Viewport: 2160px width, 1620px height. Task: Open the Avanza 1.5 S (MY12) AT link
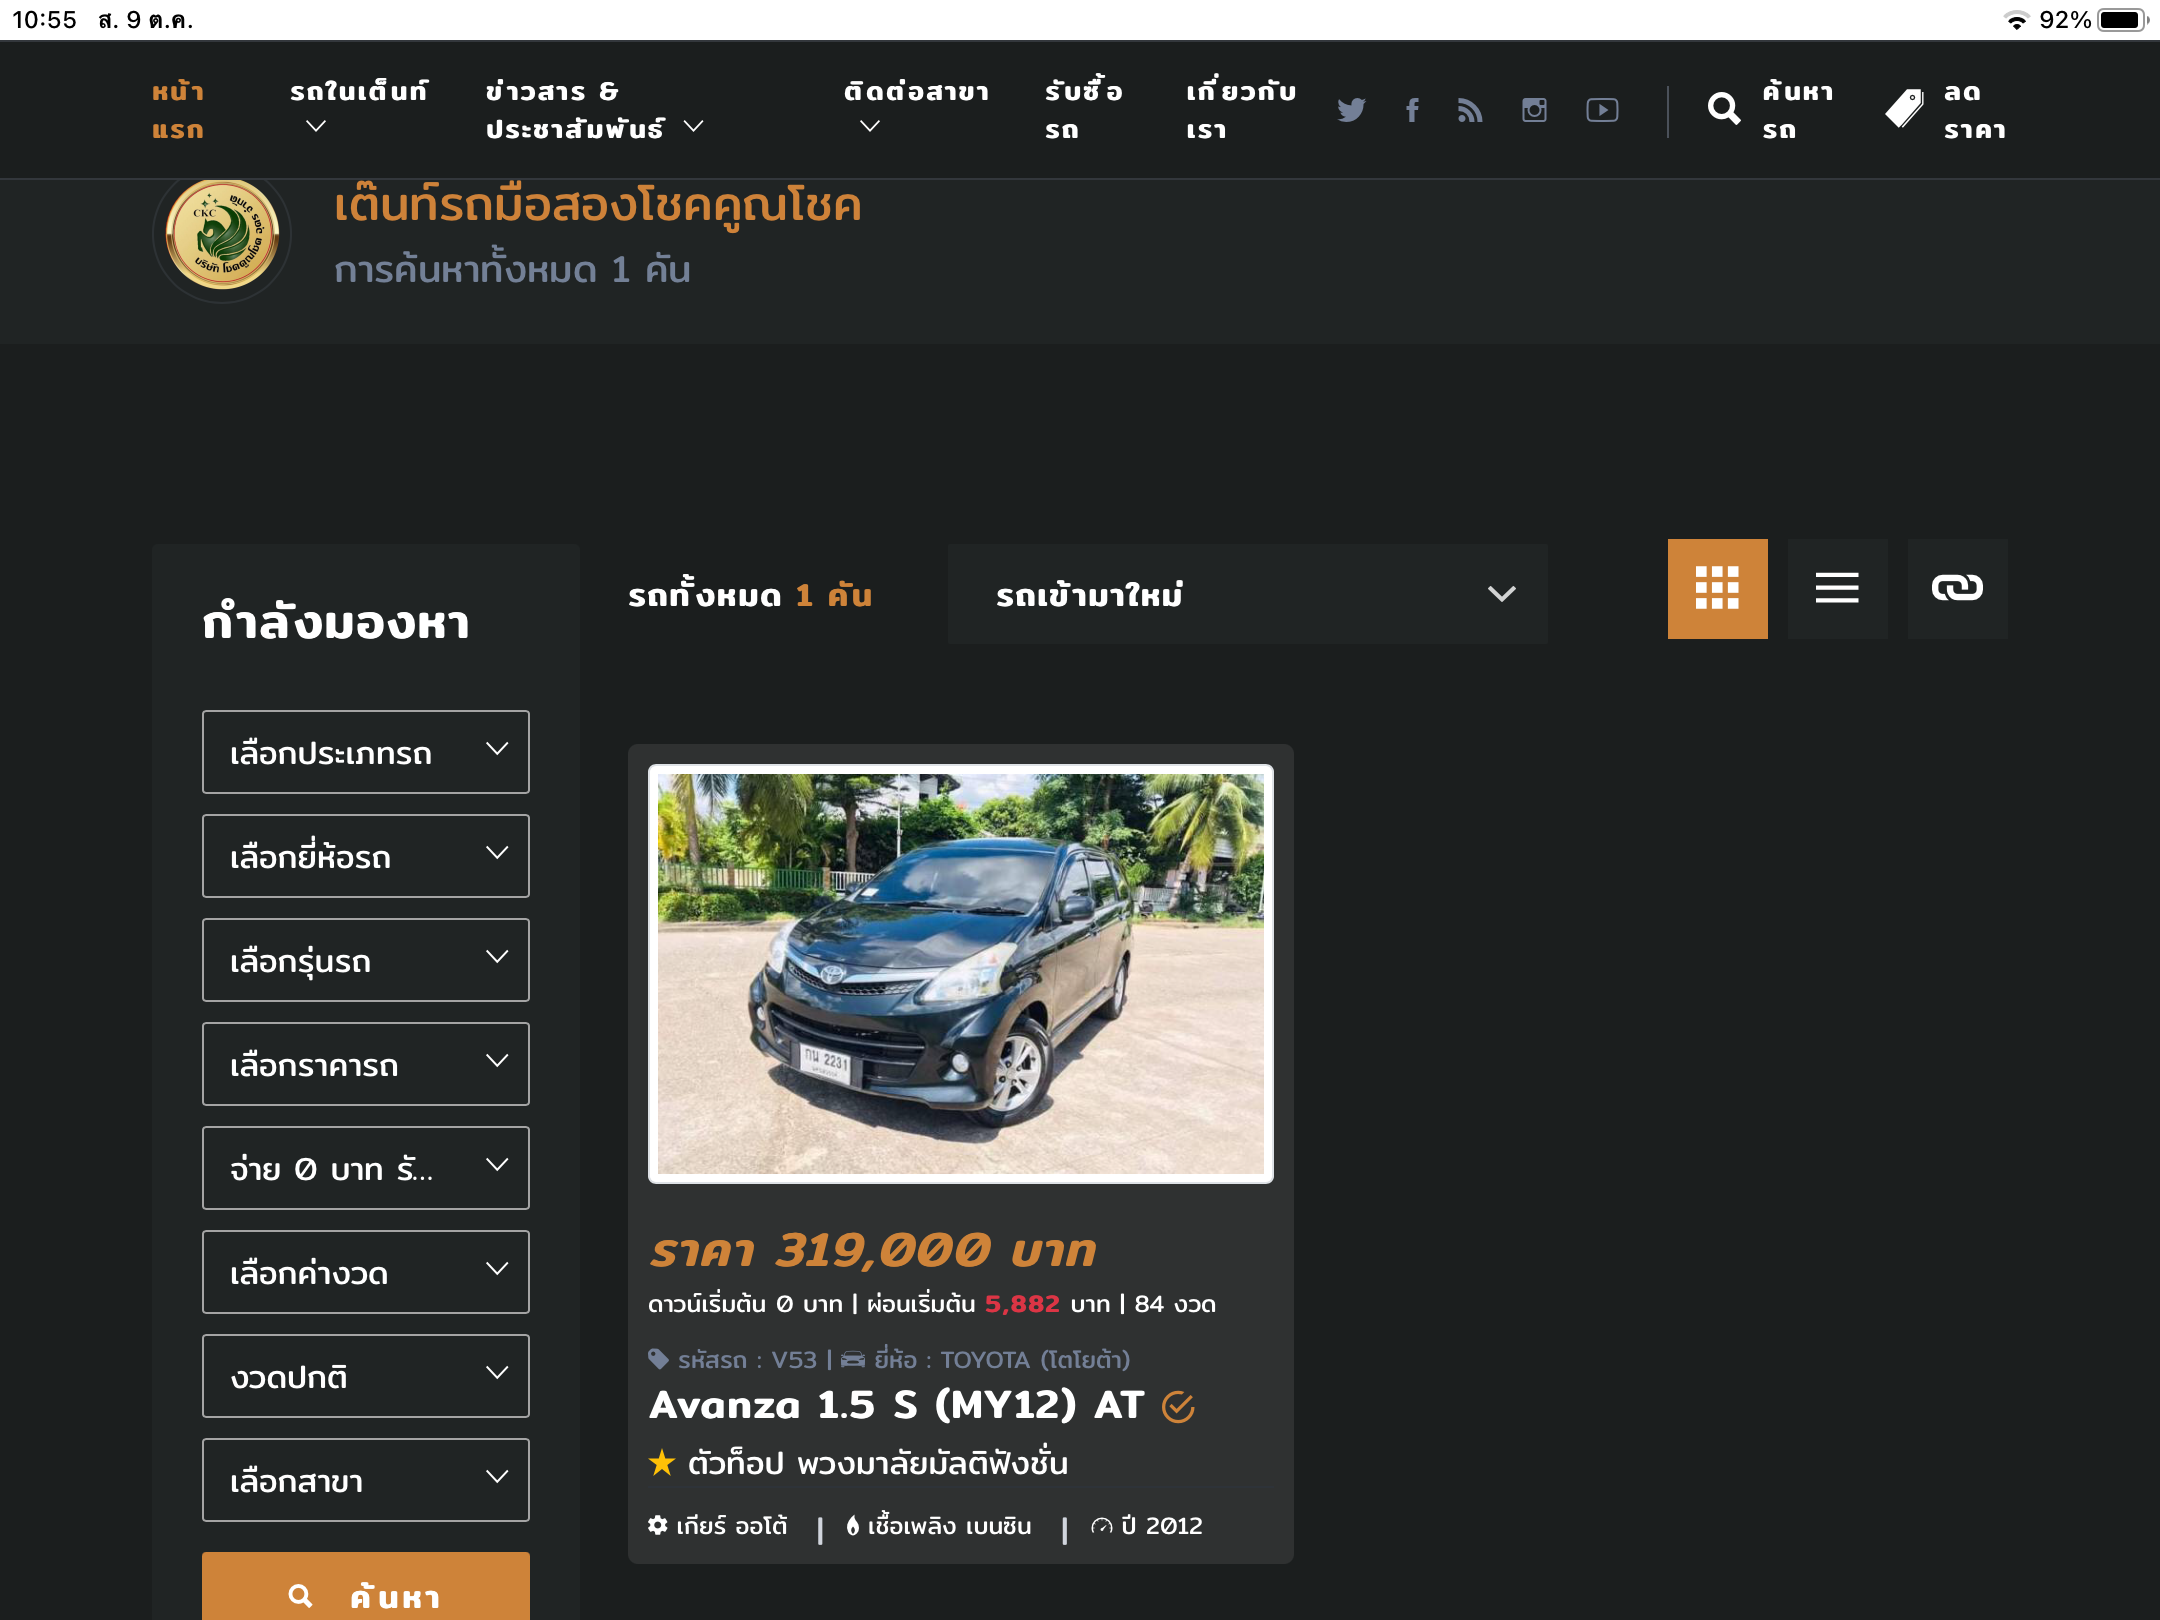(x=896, y=1405)
